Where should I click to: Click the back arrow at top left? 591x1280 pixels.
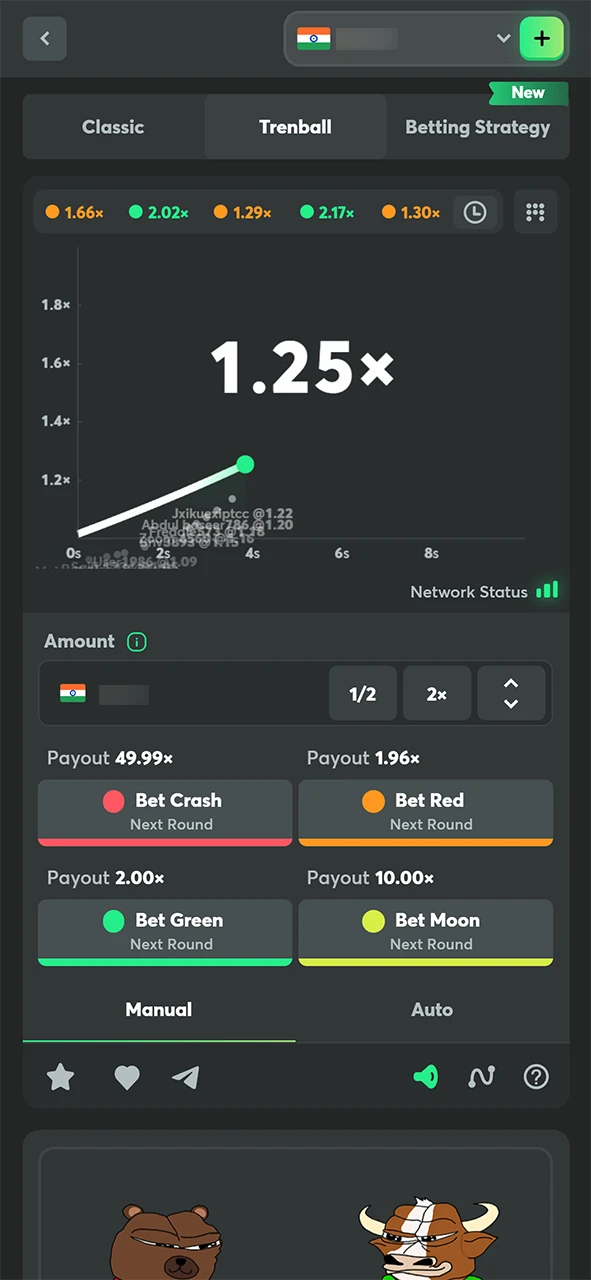coord(44,38)
